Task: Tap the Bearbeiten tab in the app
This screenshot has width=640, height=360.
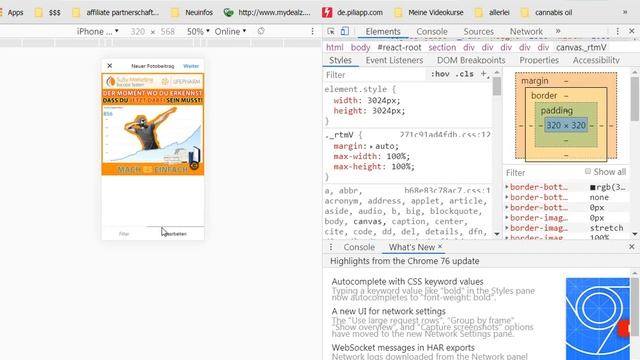Action: (175, 234)
